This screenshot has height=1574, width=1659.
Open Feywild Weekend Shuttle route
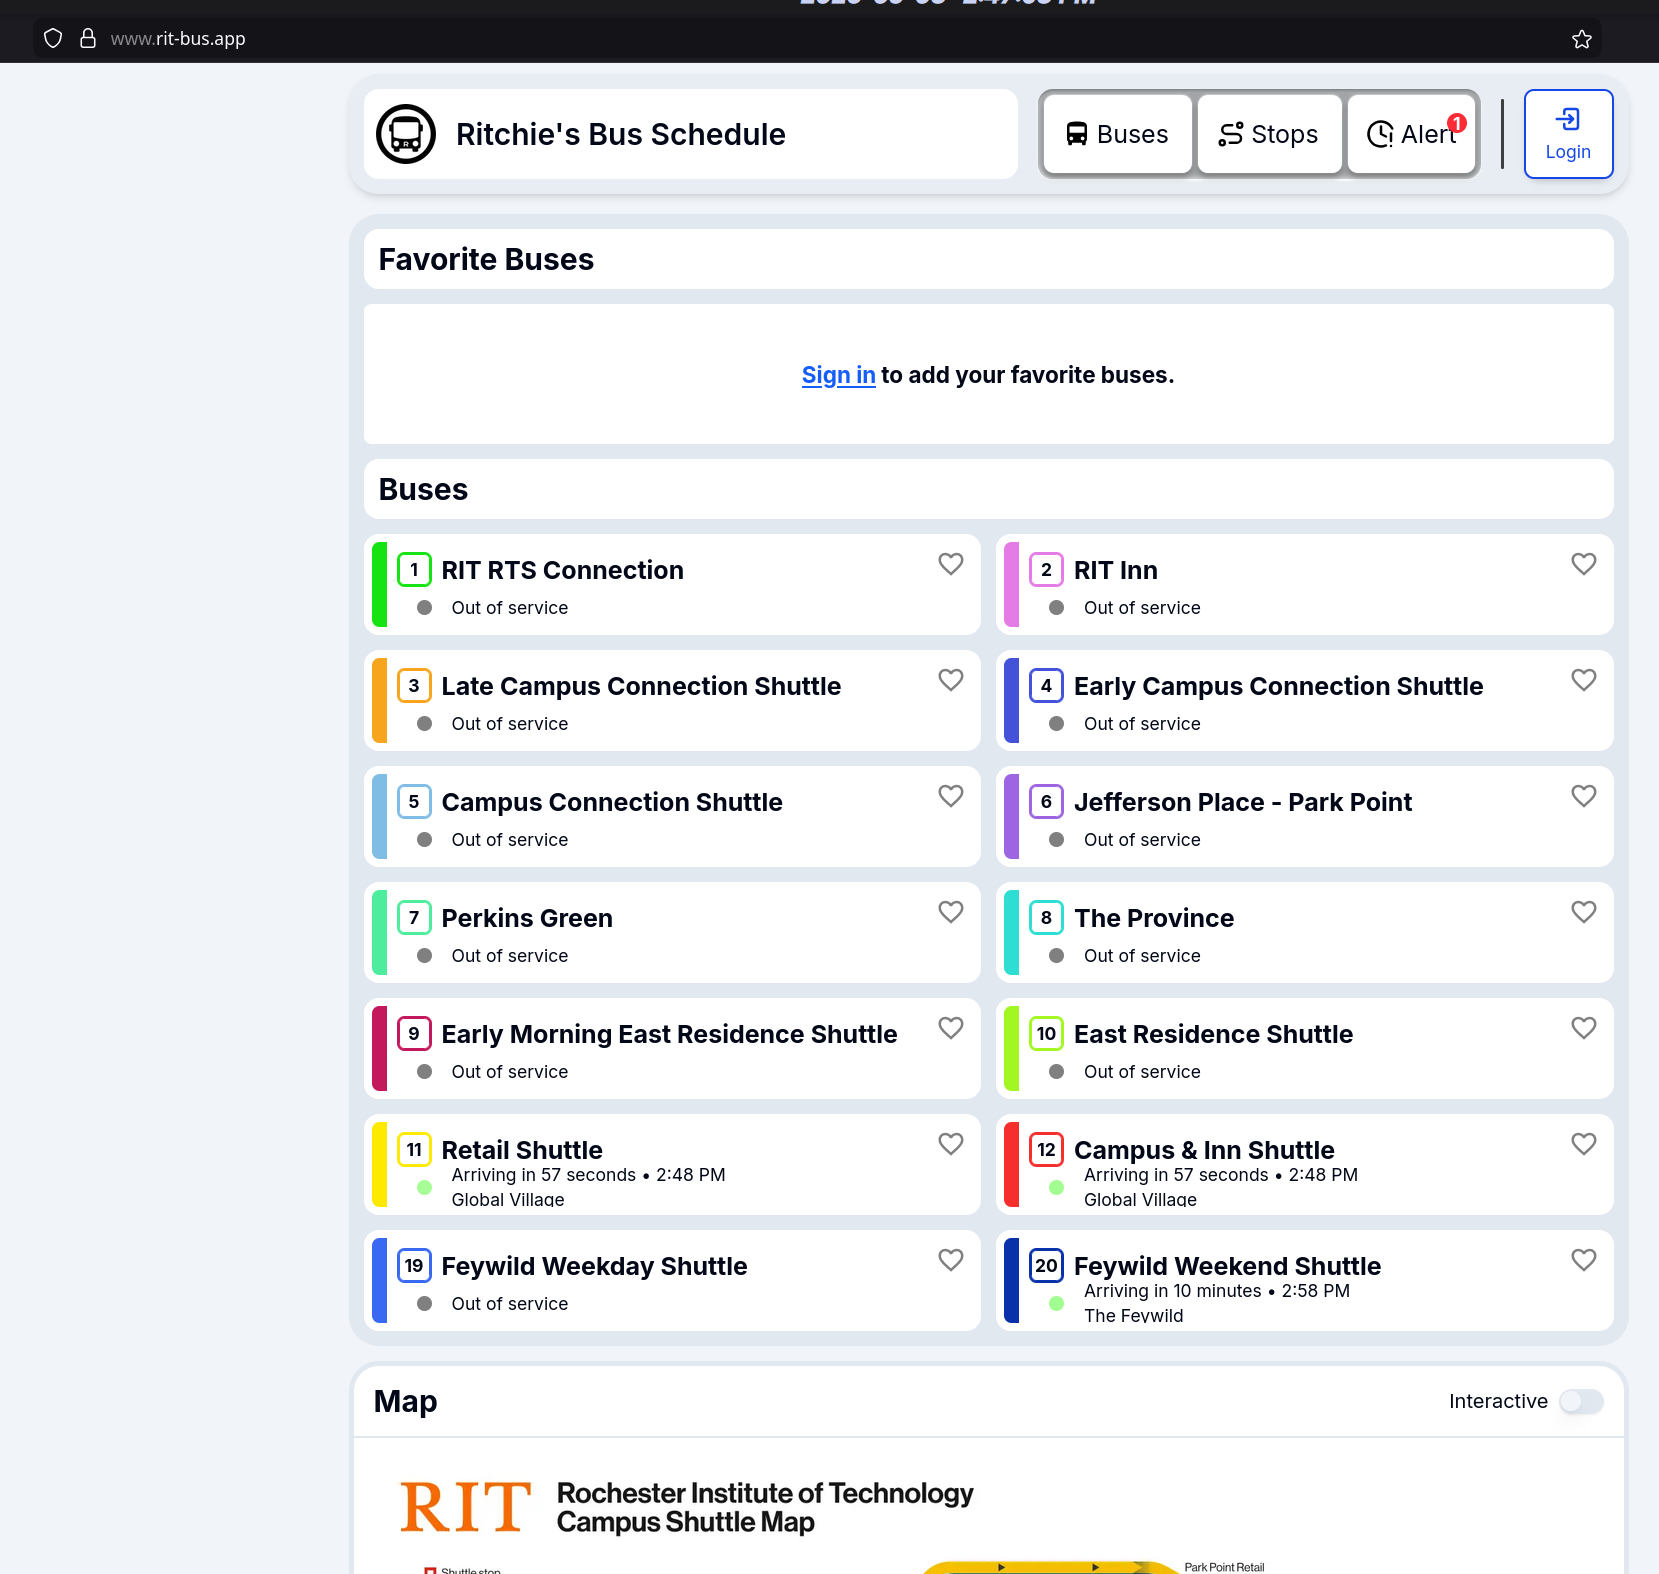click(1305, 1281)
